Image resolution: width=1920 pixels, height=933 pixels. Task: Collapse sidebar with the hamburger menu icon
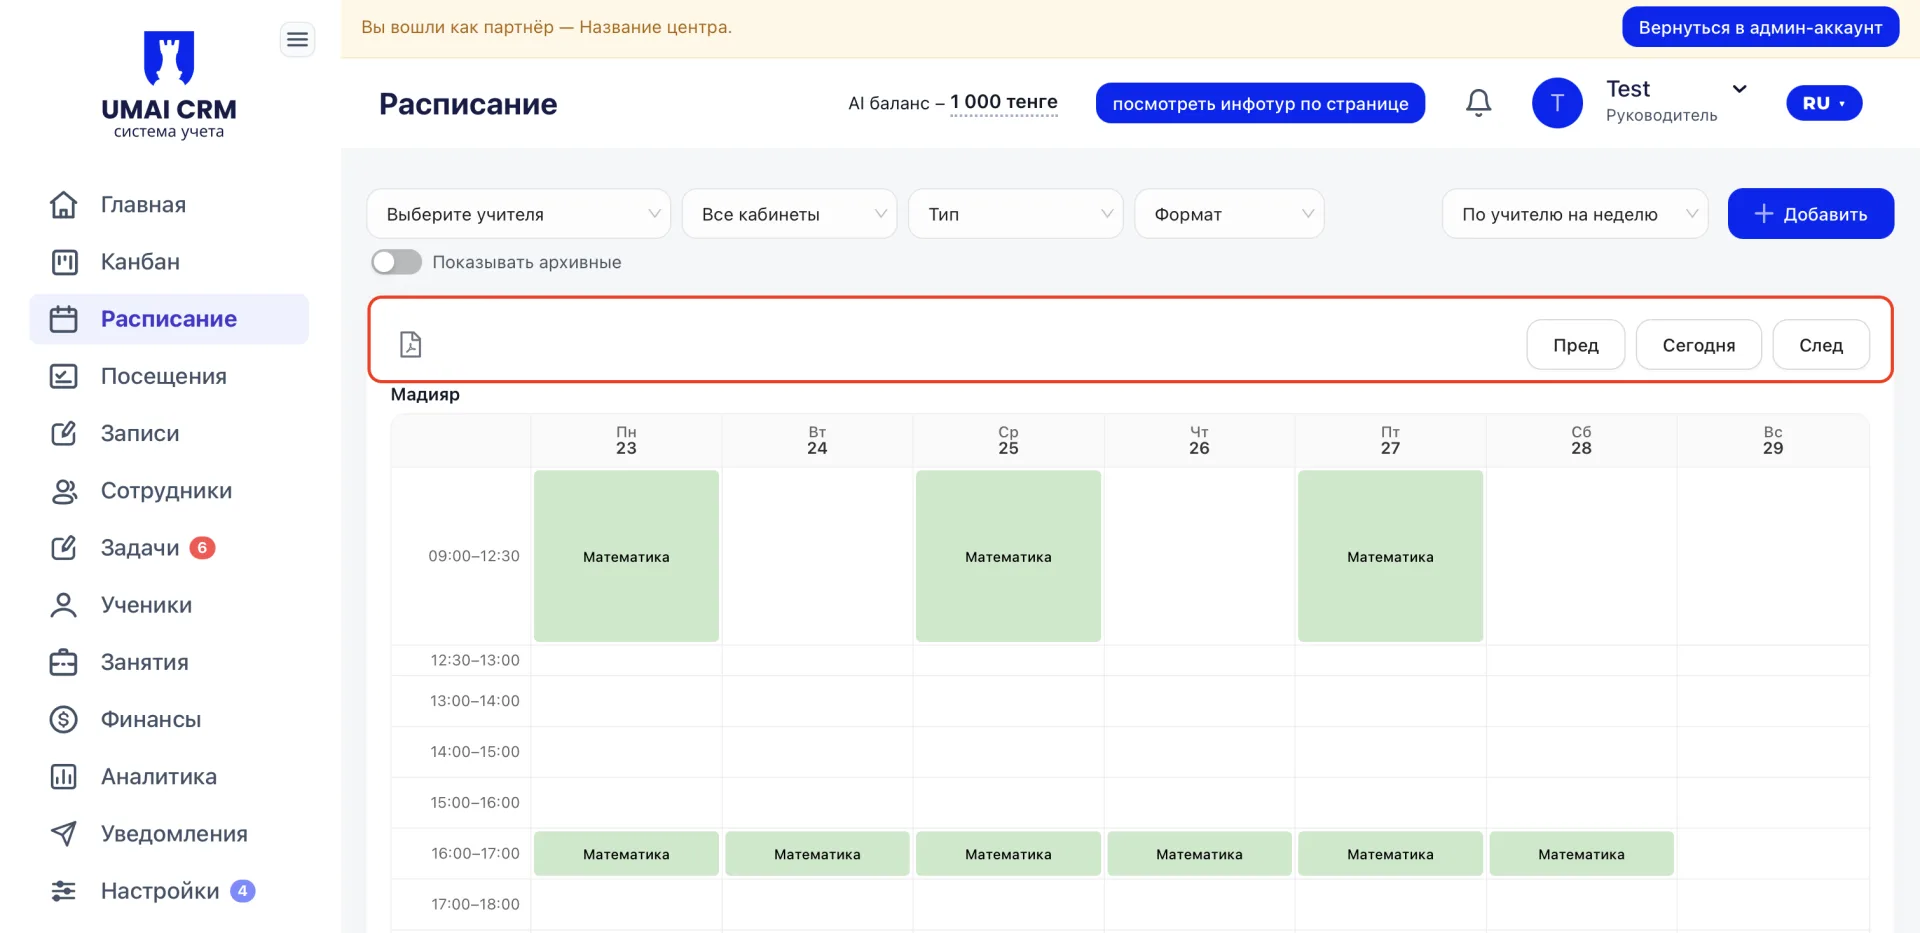297,40
